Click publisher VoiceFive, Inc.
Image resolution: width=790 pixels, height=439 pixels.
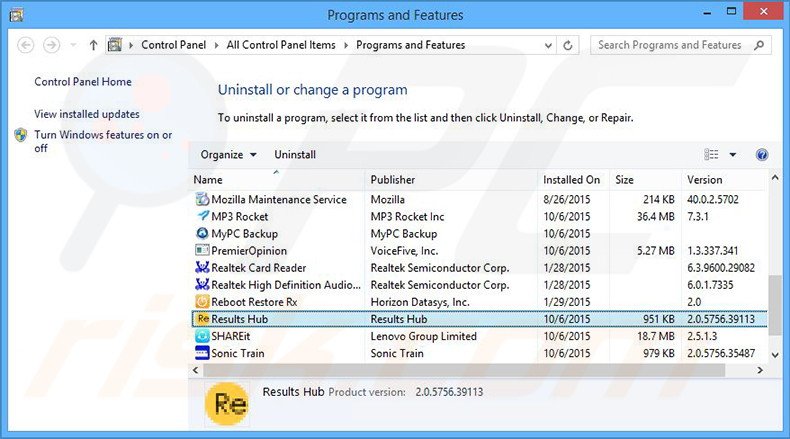404,251
